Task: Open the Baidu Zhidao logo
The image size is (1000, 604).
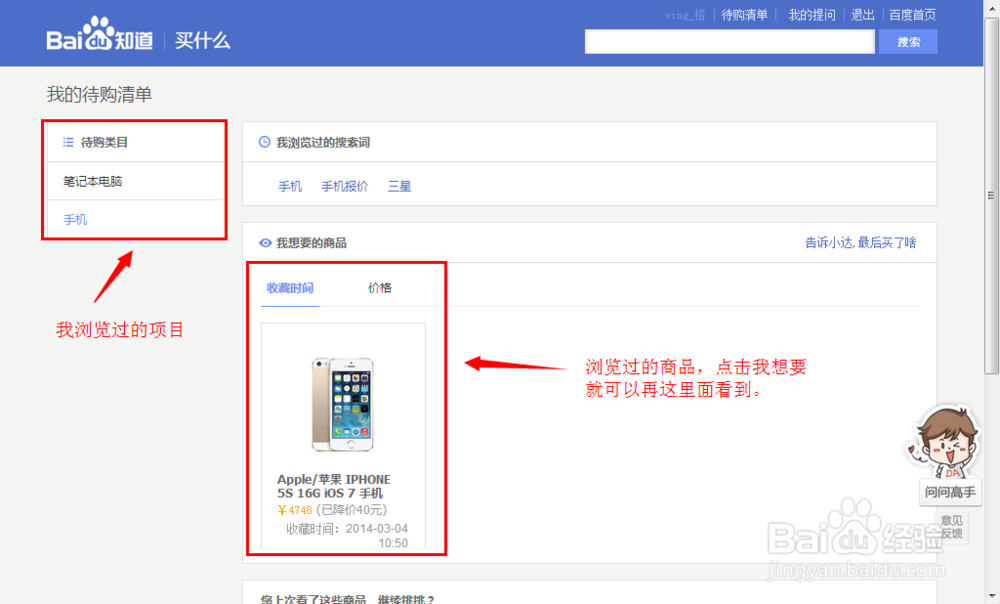Action: [99, 34]
